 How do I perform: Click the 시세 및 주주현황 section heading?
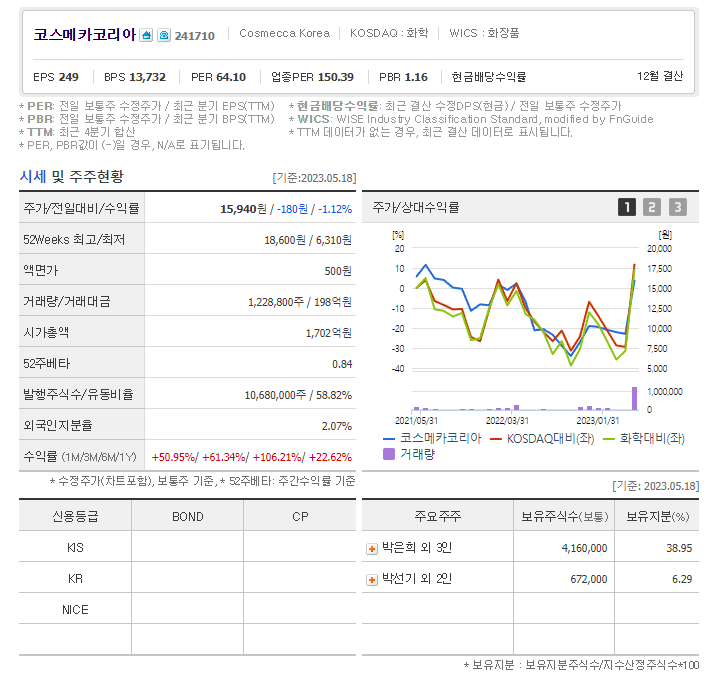[71, 176]
